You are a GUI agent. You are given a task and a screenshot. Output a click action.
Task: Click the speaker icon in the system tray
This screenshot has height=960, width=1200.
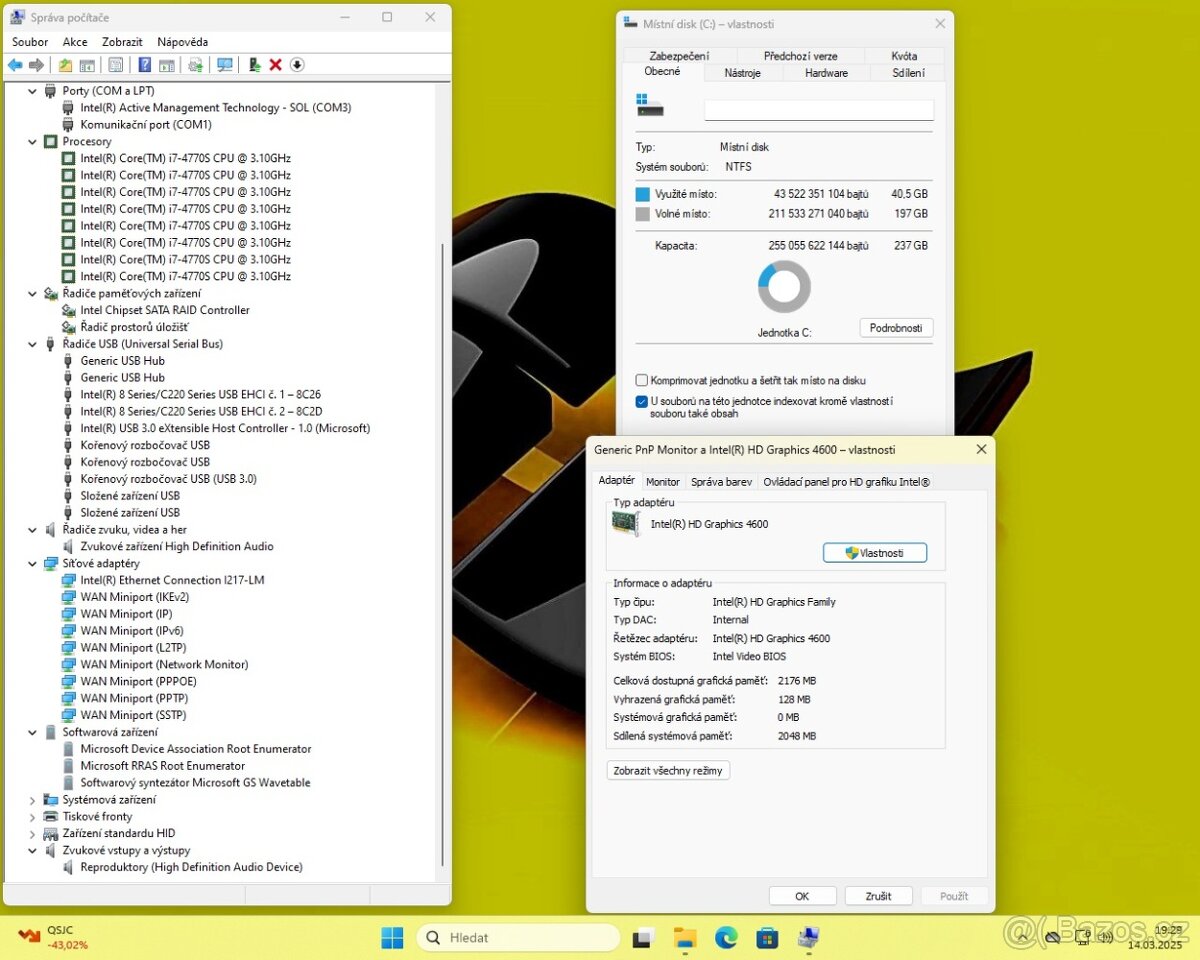click(1106, 938)
